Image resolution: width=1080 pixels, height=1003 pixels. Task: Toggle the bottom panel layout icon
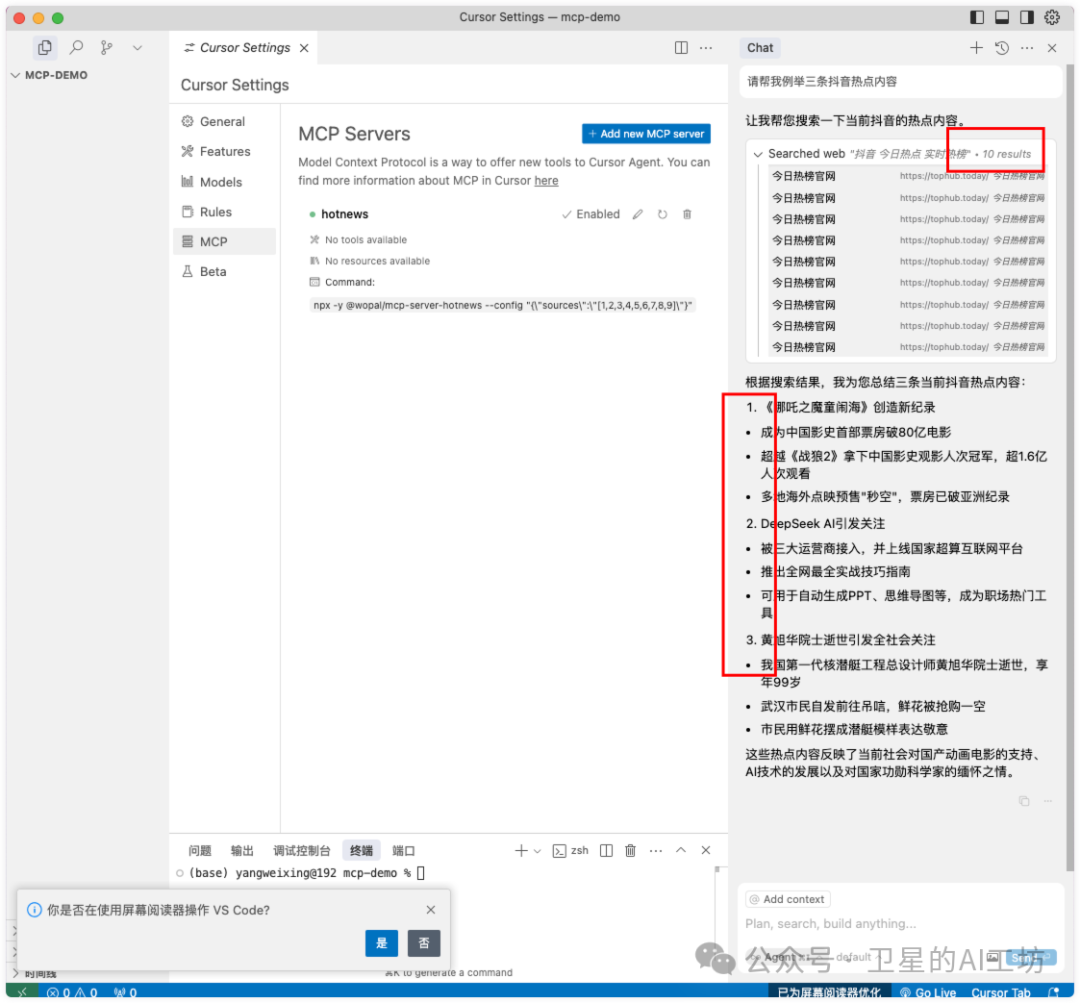tap(1001, 17)
